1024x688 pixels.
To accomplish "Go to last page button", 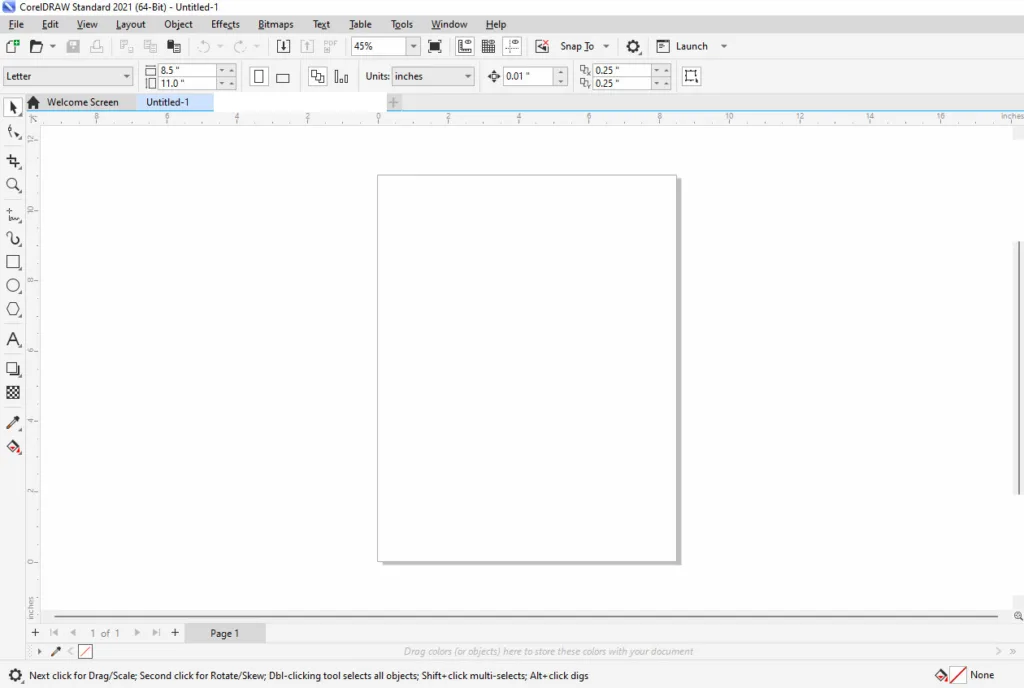I will click(x=156, y=633).
